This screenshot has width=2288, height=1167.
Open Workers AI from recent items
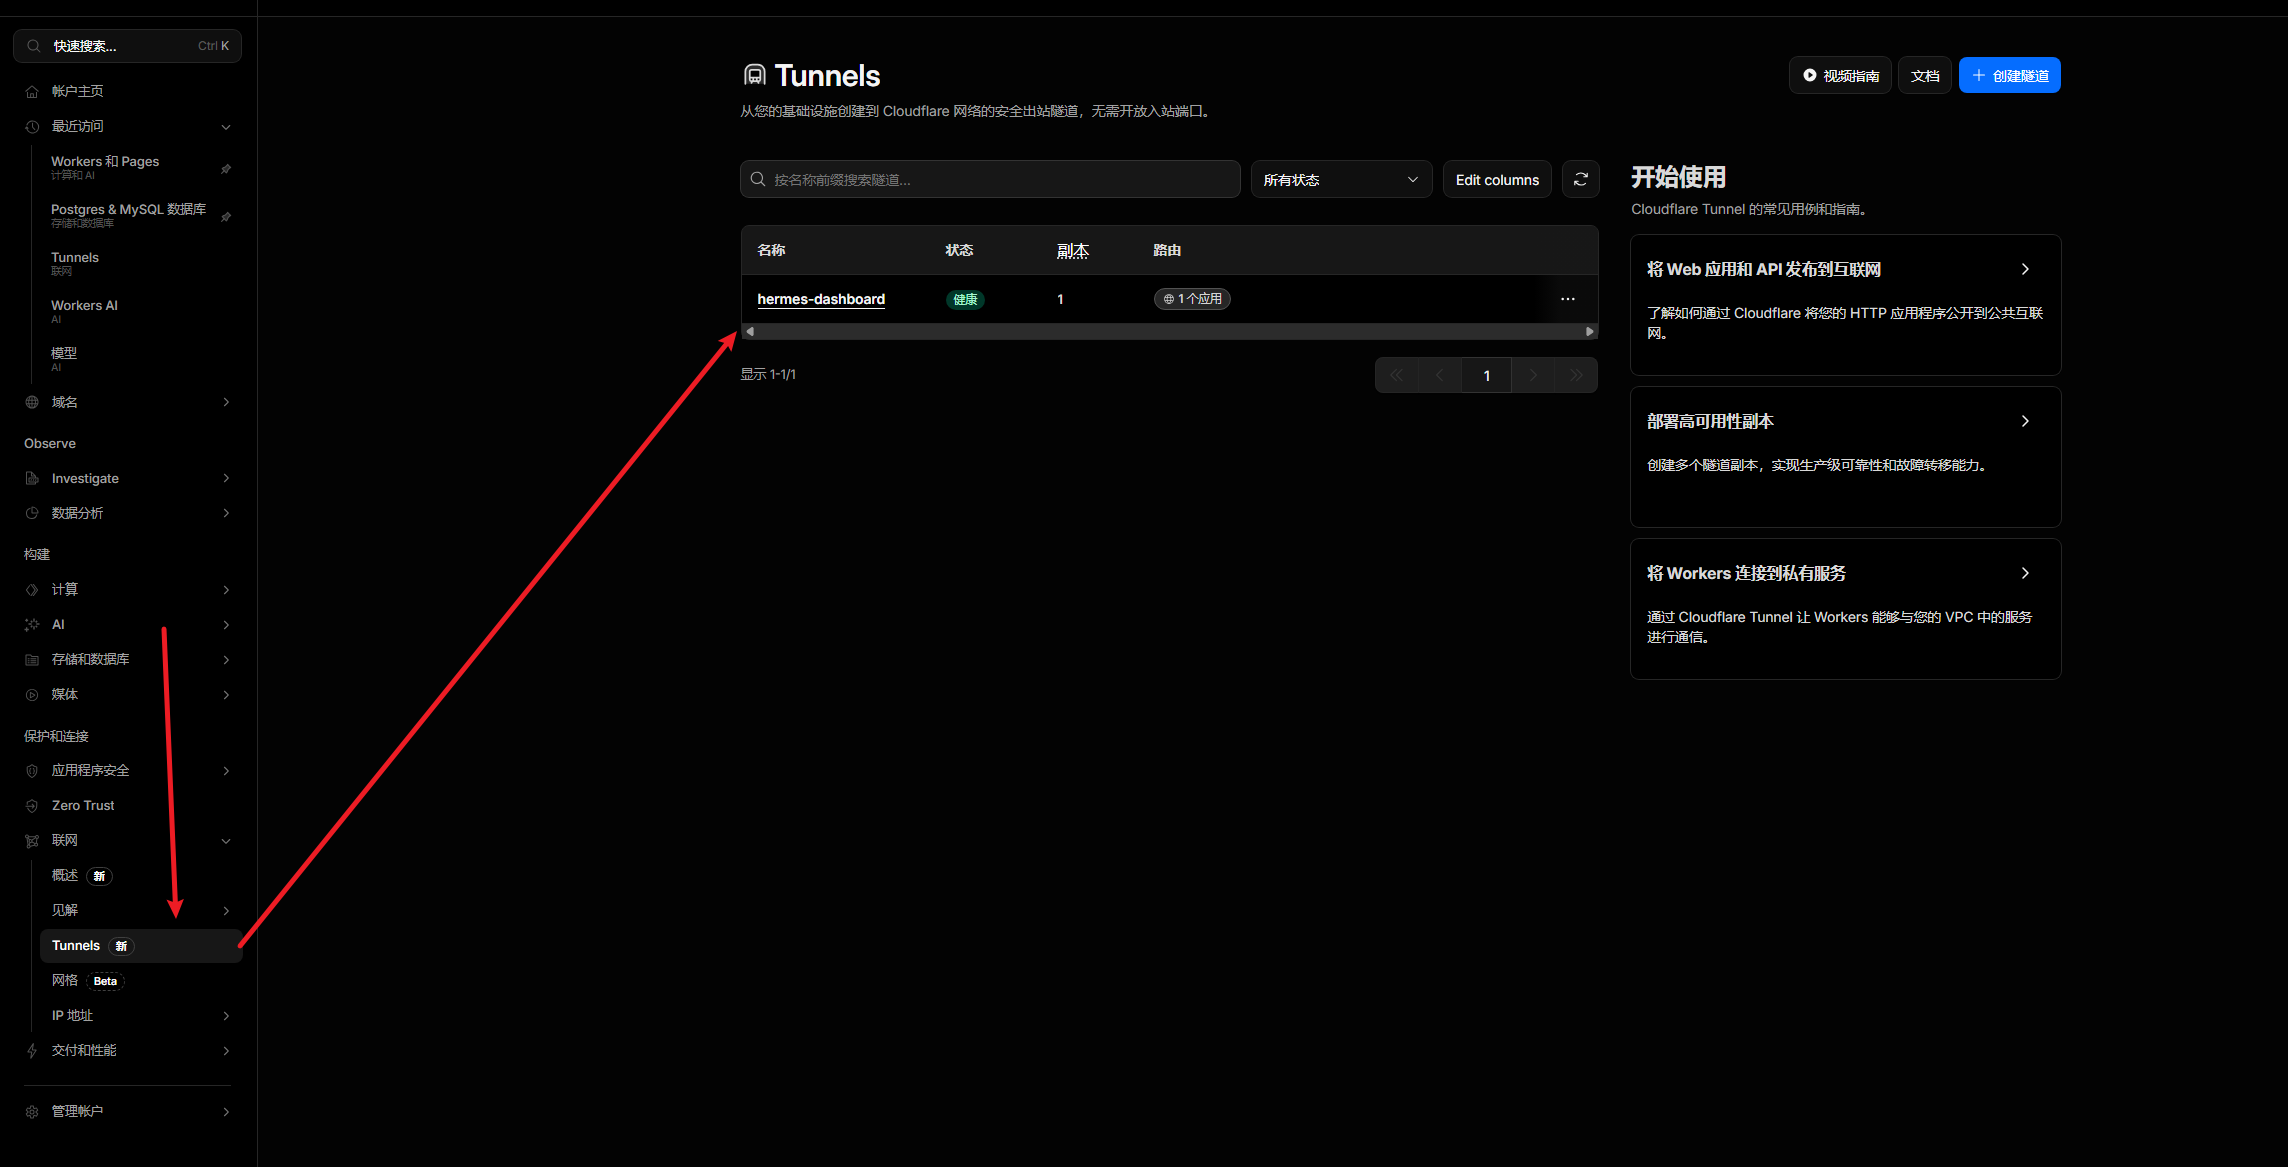point(84,311)
